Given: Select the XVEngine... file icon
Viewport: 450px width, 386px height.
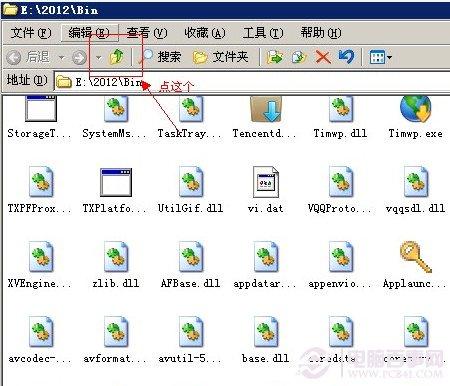Looking at the screenshot, I should click(41, 257).
